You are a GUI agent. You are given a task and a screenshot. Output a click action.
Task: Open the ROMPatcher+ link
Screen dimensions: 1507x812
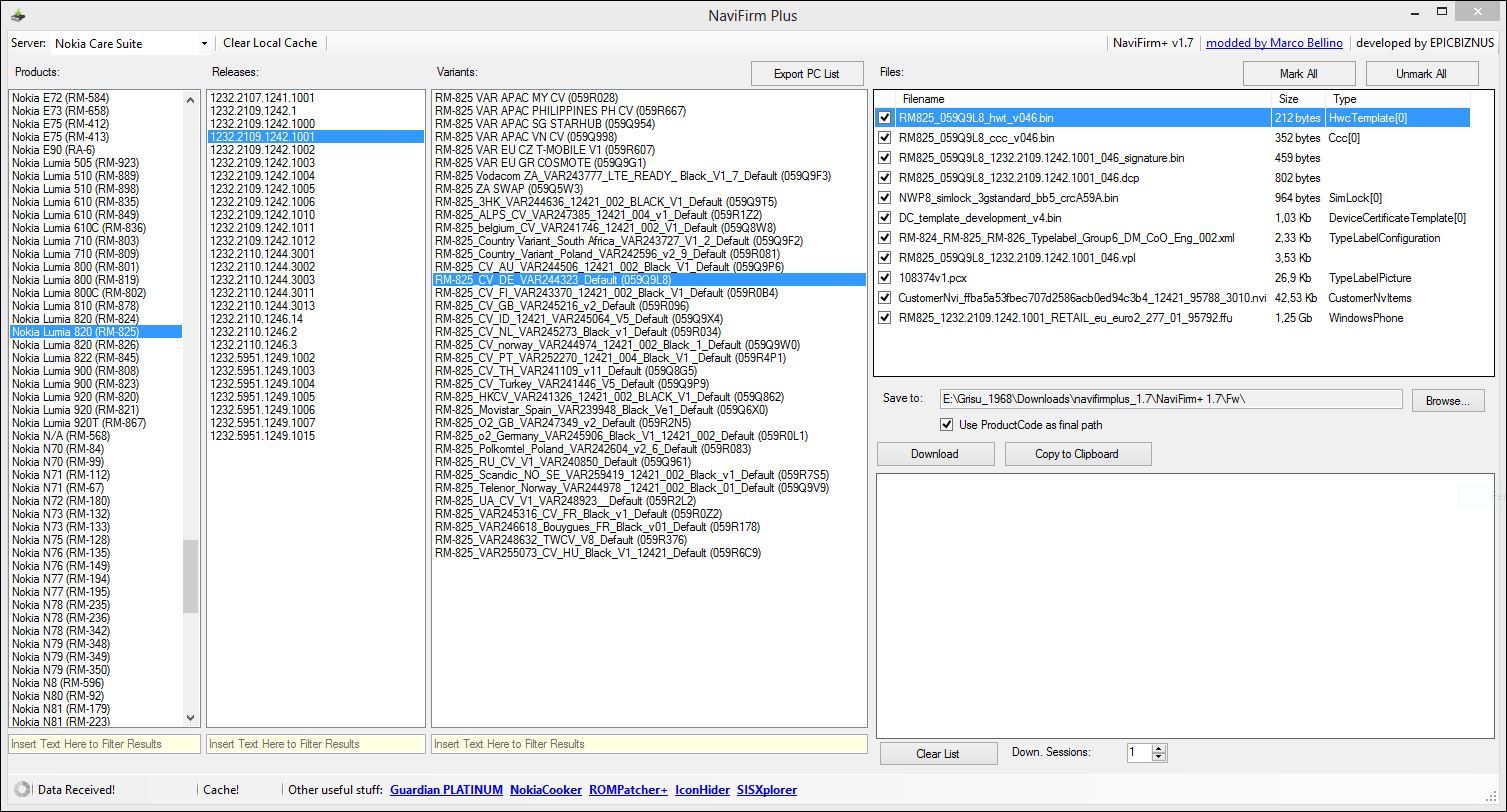[628, 790]
